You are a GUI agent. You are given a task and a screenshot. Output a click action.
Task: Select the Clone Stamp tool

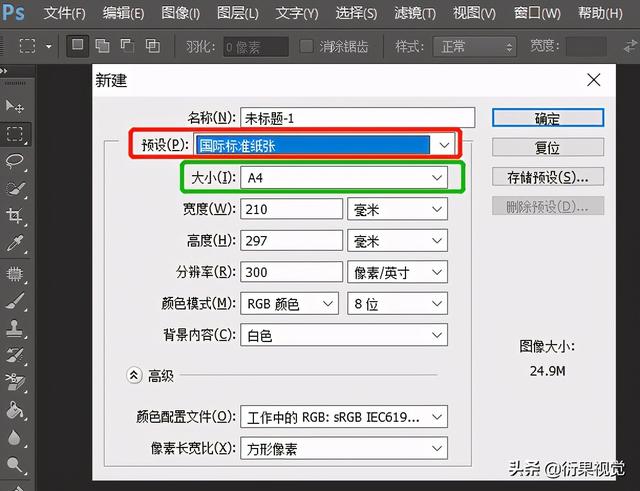(15, 328)
